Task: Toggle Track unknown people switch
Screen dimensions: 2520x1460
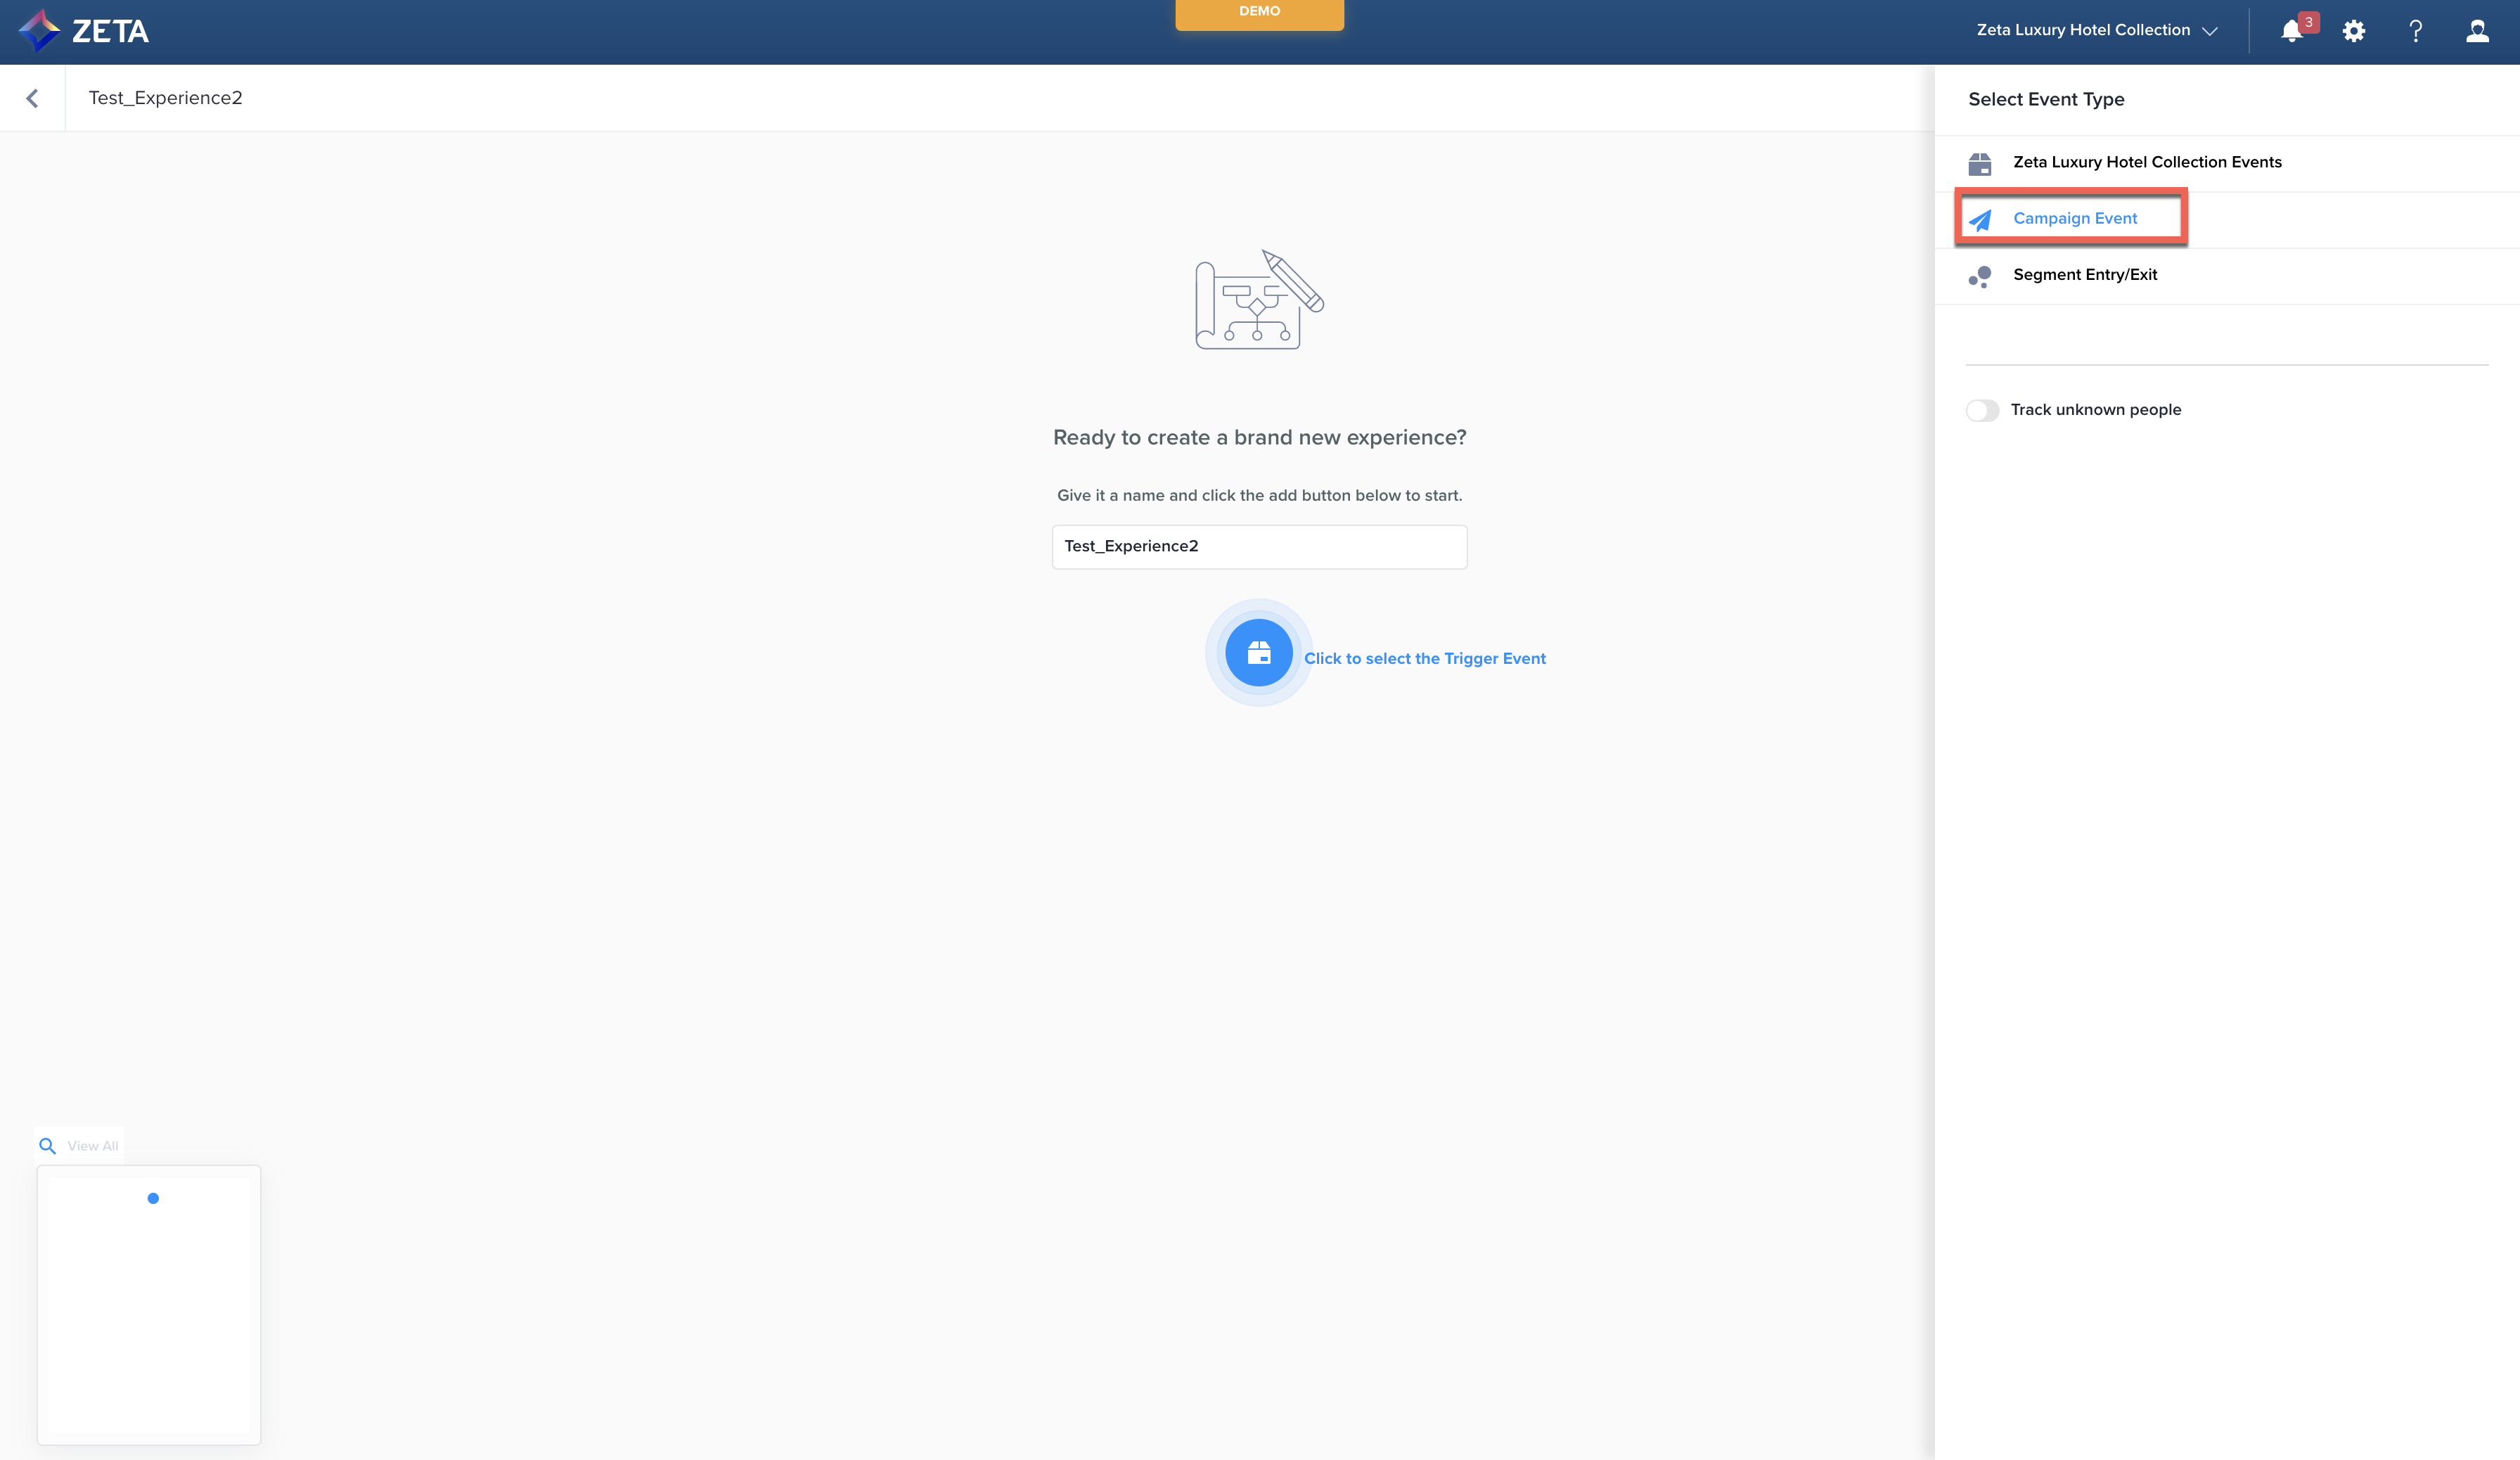Action: [1982, 410]
